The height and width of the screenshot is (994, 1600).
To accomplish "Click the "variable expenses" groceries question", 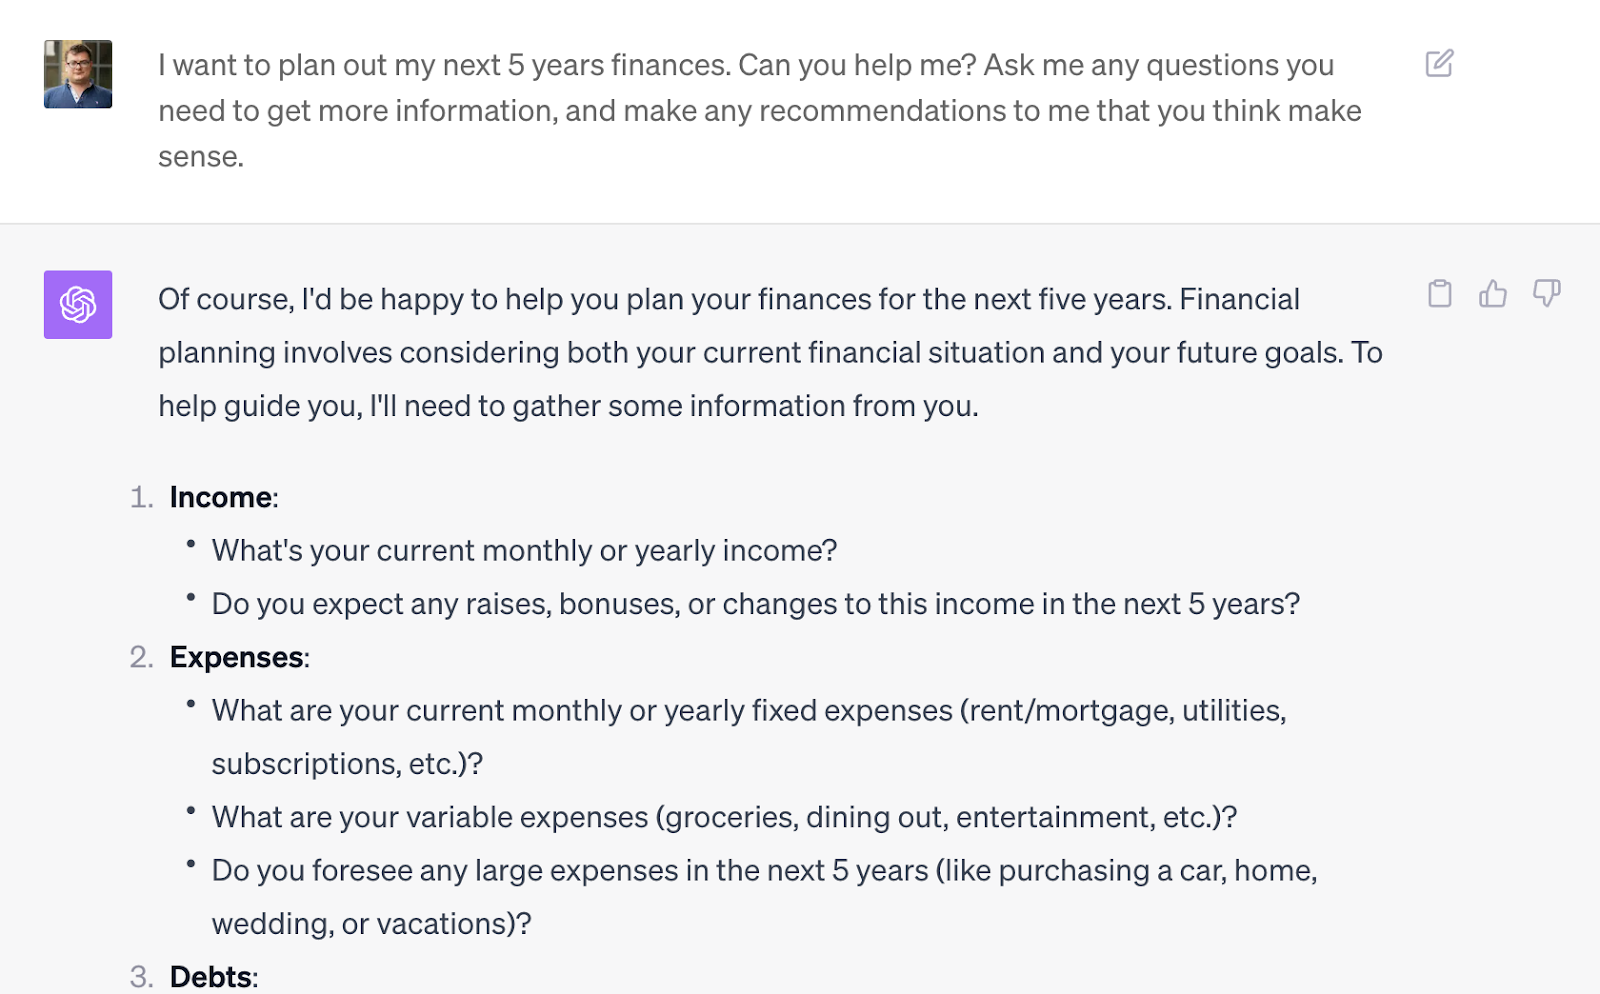I will 724,817.
